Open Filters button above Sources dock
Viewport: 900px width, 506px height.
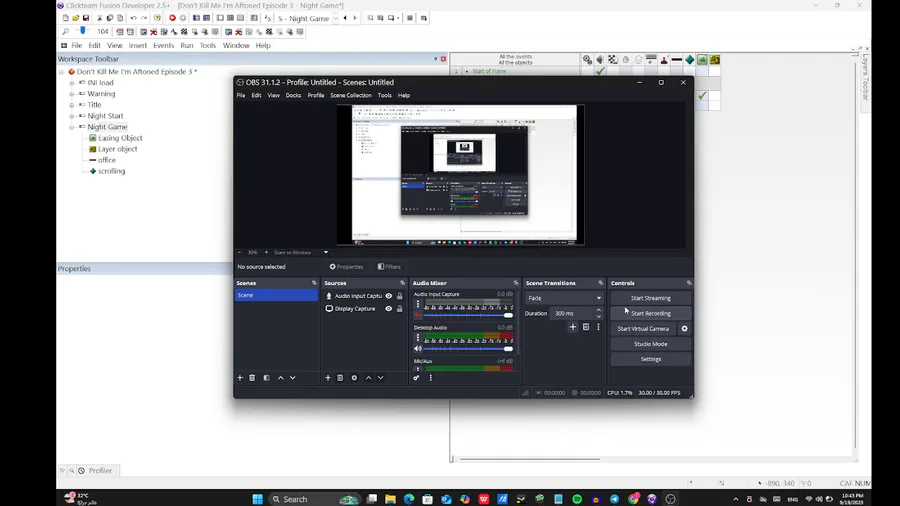(389, 267)
